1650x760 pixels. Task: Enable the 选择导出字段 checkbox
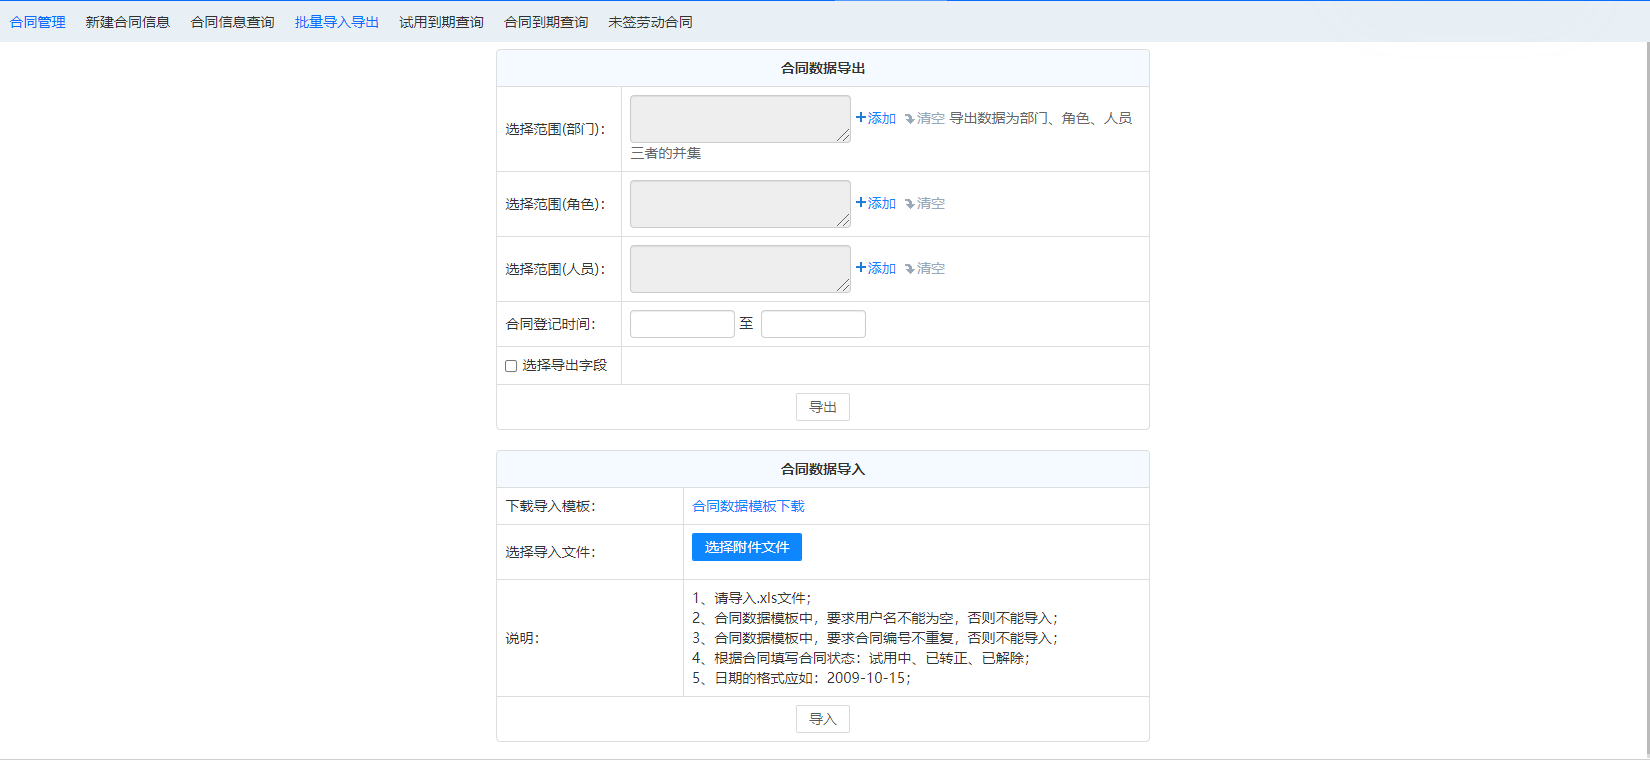[511, 366]
